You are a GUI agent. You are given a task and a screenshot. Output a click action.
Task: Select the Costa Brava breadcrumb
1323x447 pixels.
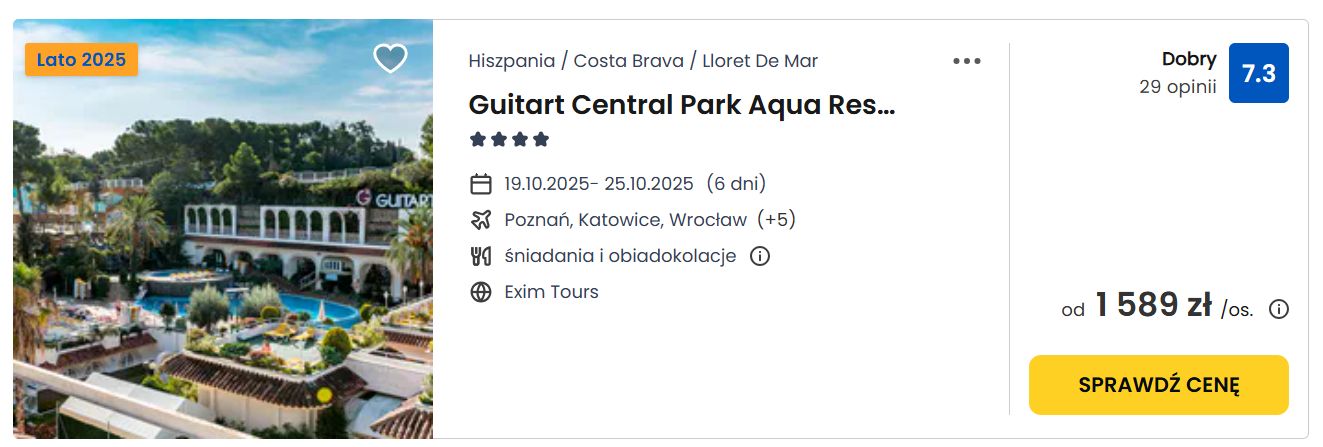click(x=629, y=61)
